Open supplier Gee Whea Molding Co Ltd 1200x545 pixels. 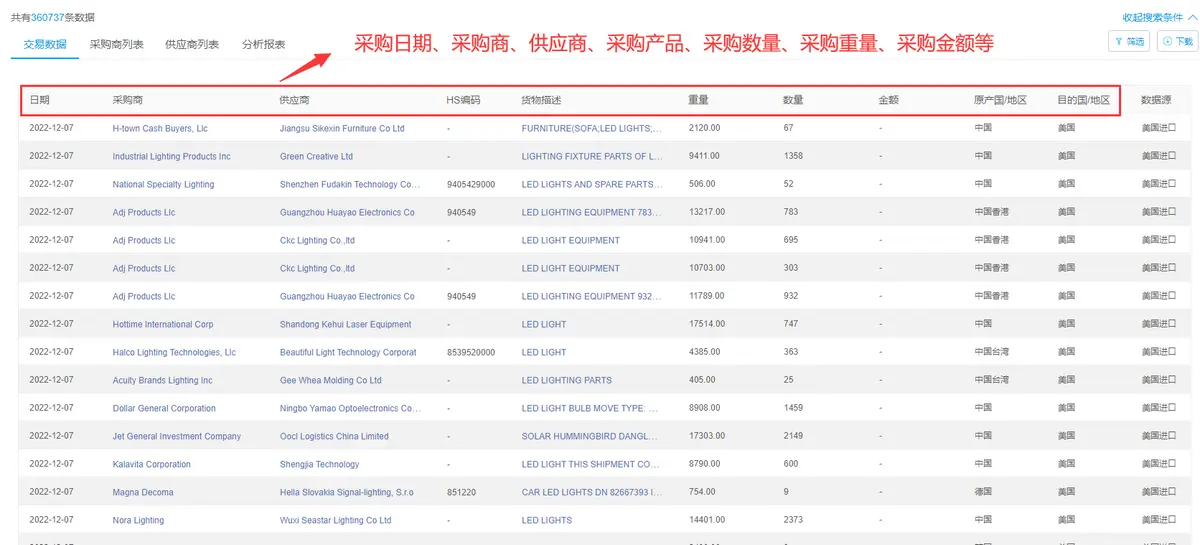click(x=330, y=380)
